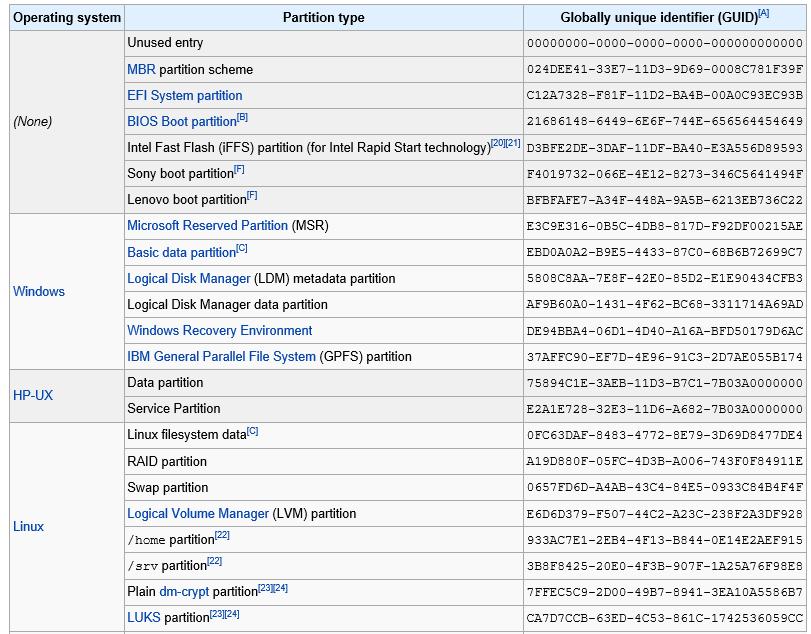Open the Linux operating system link
This screenshot has height=634, width=811.
pos(28,526)
